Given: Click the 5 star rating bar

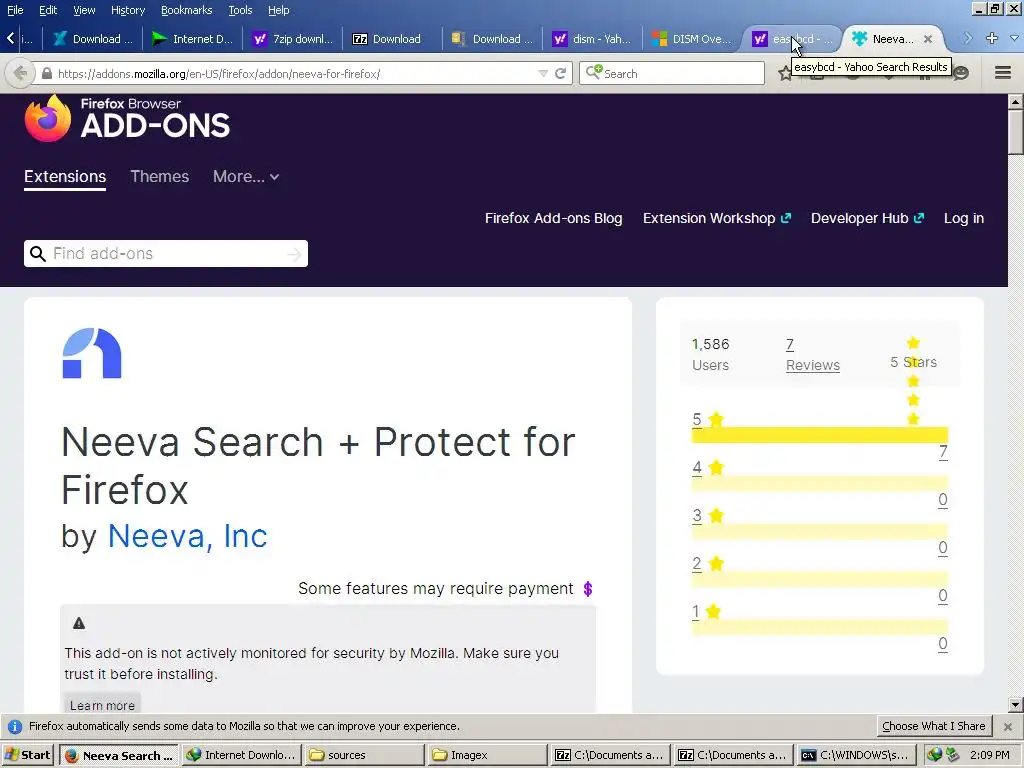Looking at the screenshot, I should 820,435.
